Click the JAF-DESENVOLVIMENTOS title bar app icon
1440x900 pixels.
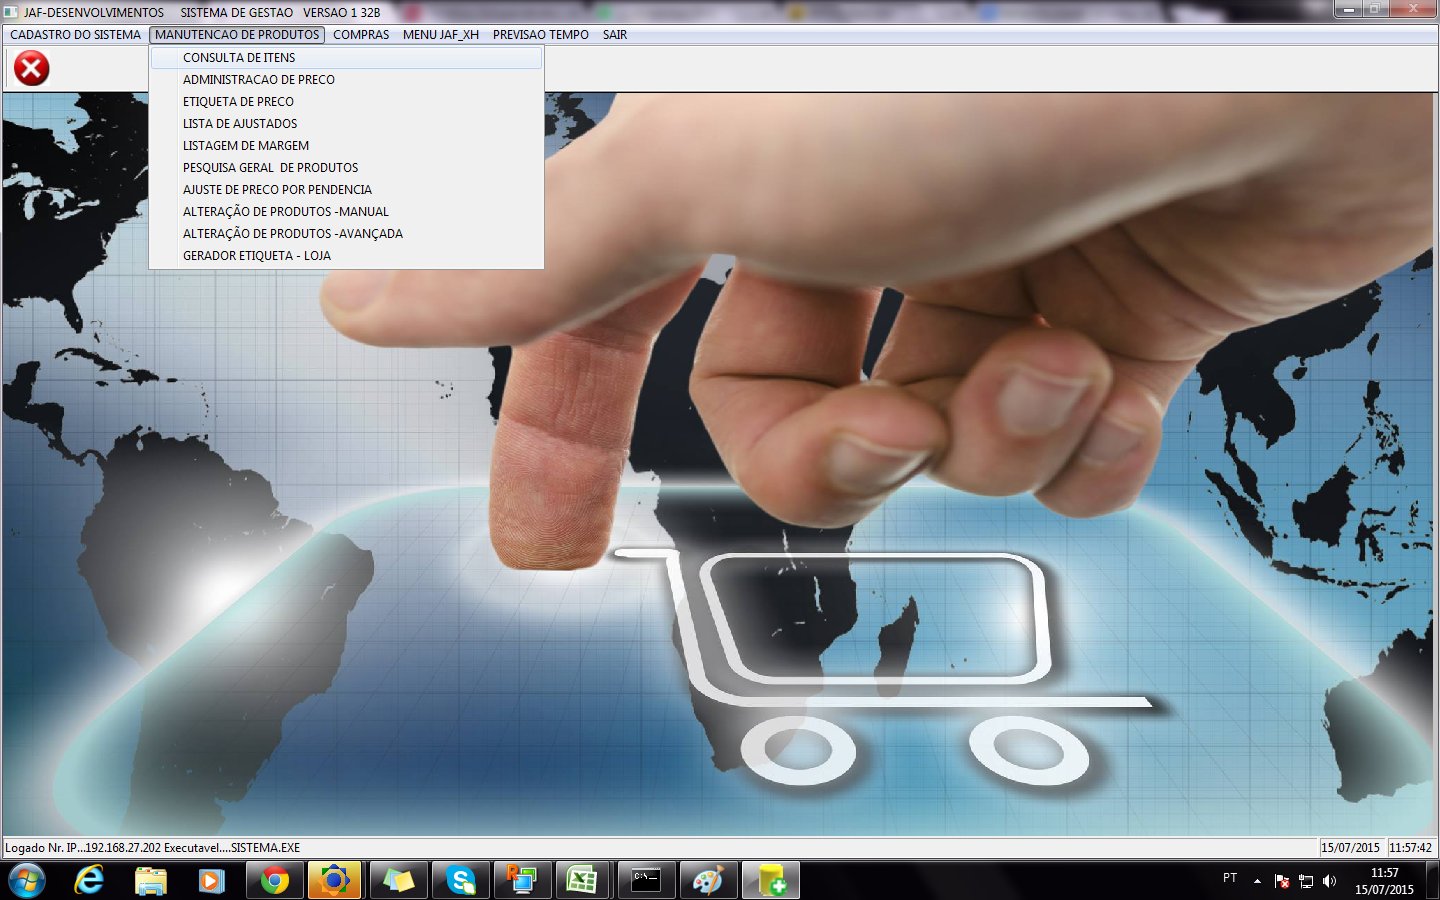11,12
